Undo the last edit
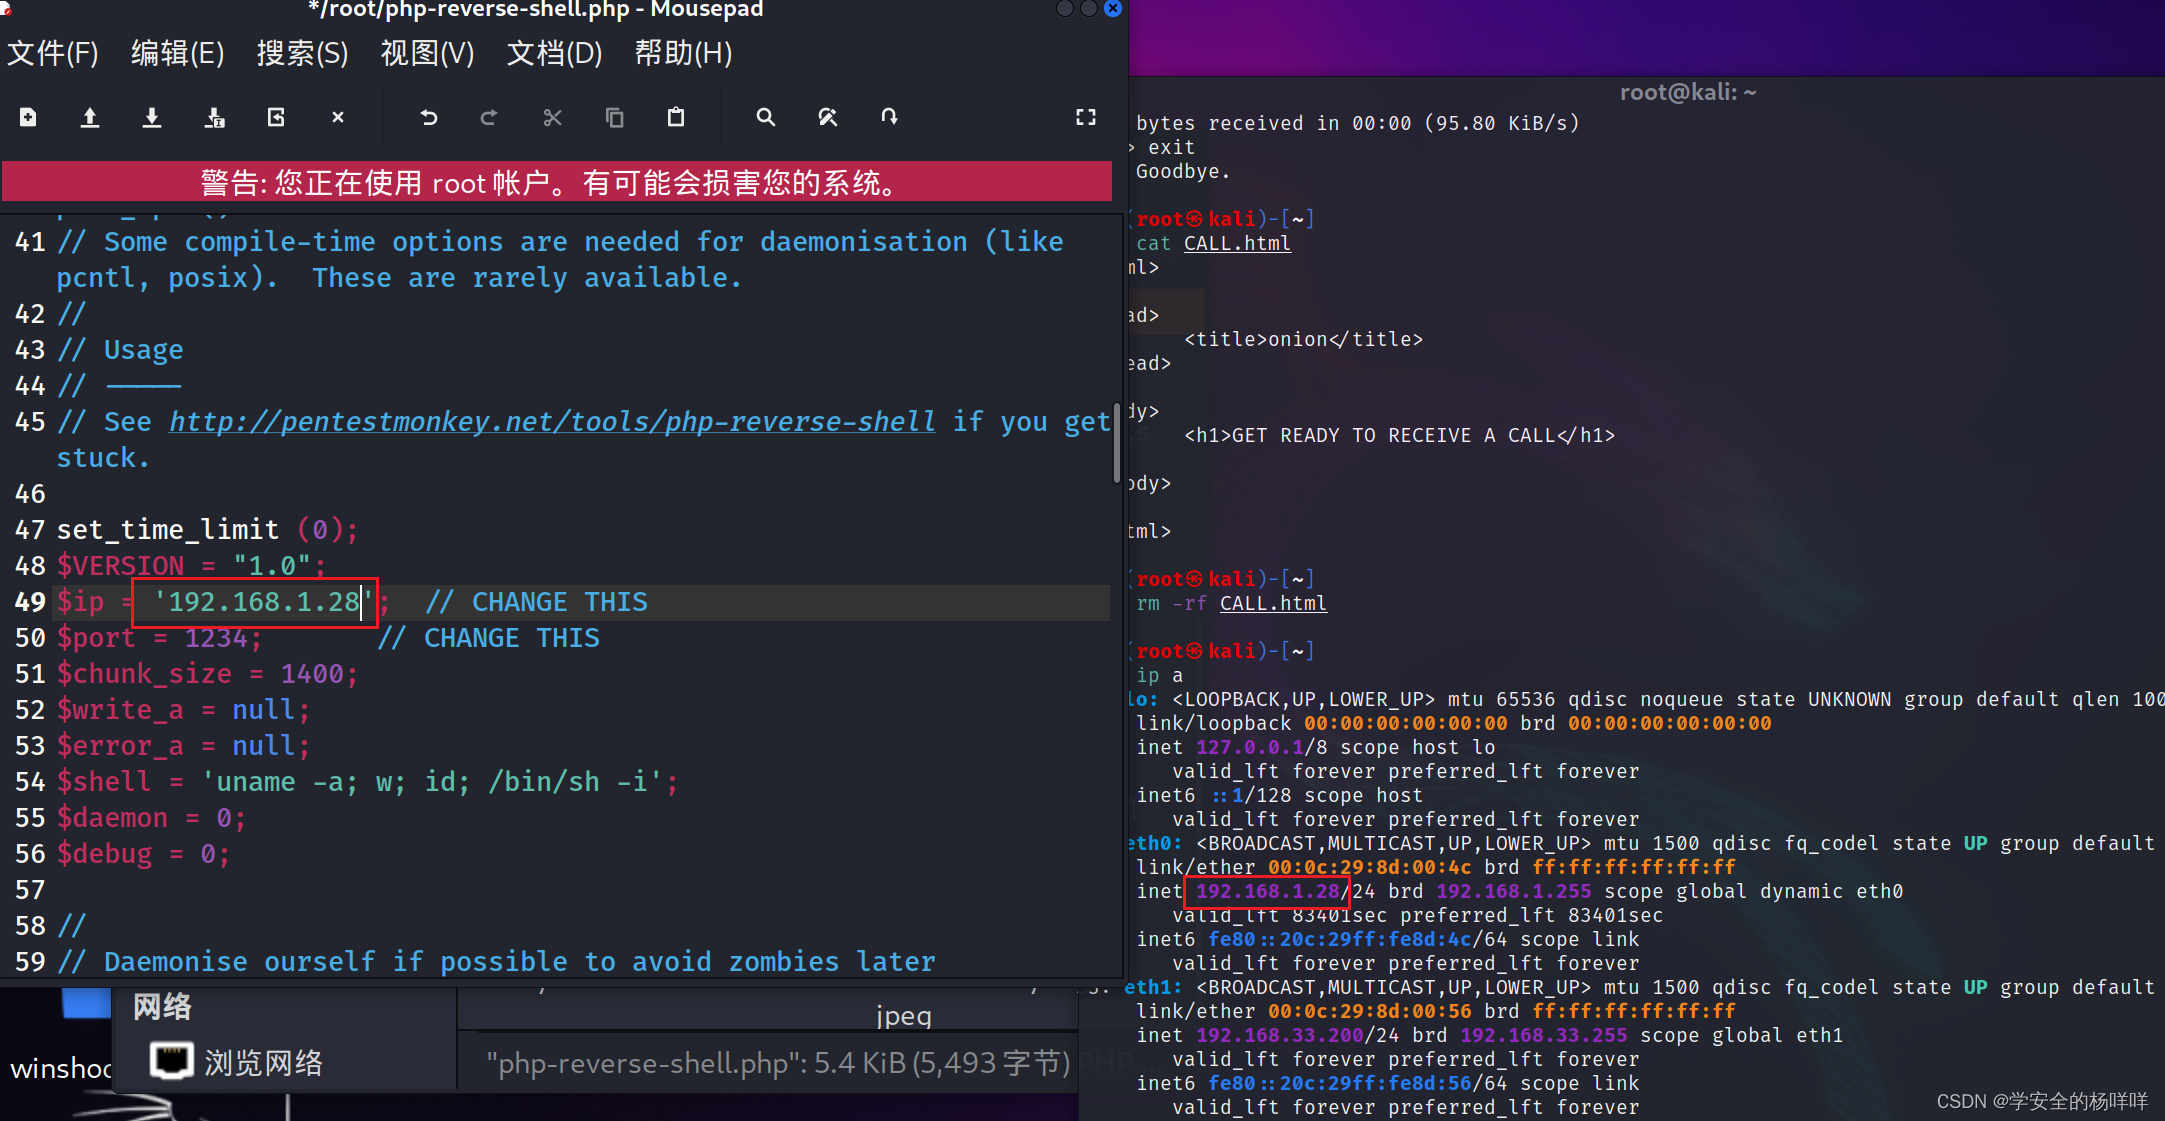The height and width of the screenshot is (1121, 2165). [428, 117]
